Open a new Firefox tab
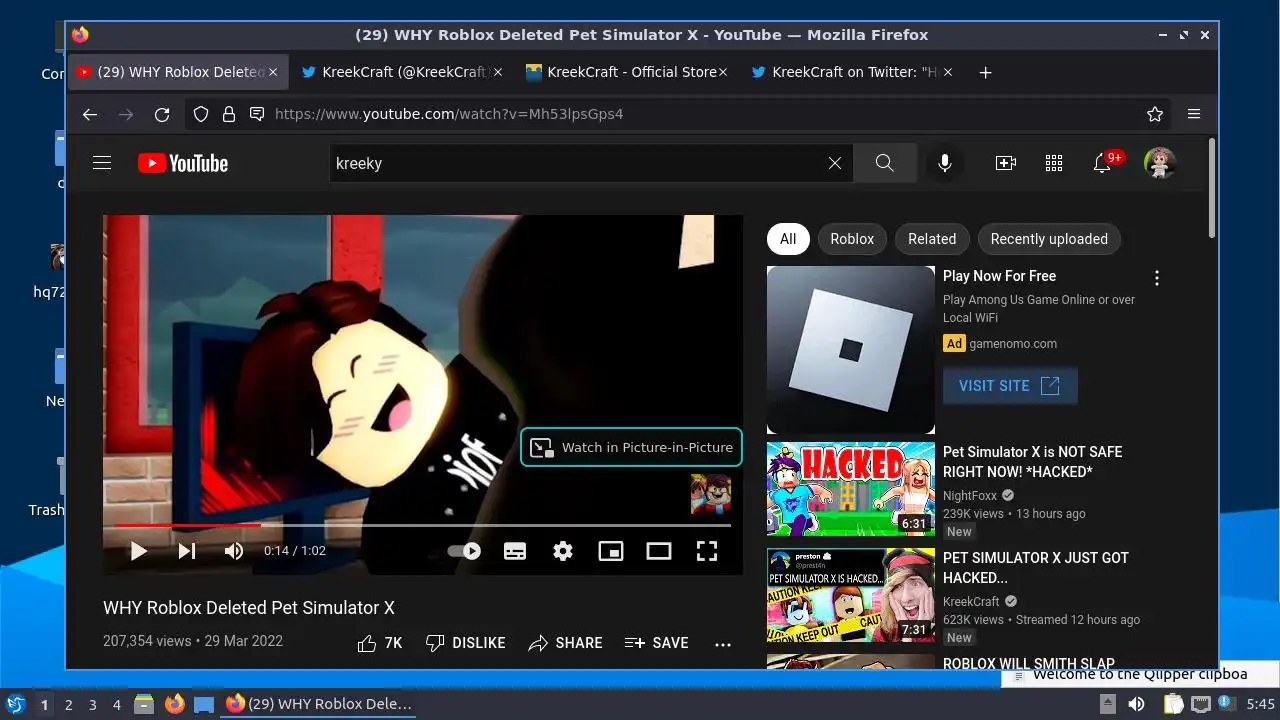 pyautogui.click(x=985, y=72)
